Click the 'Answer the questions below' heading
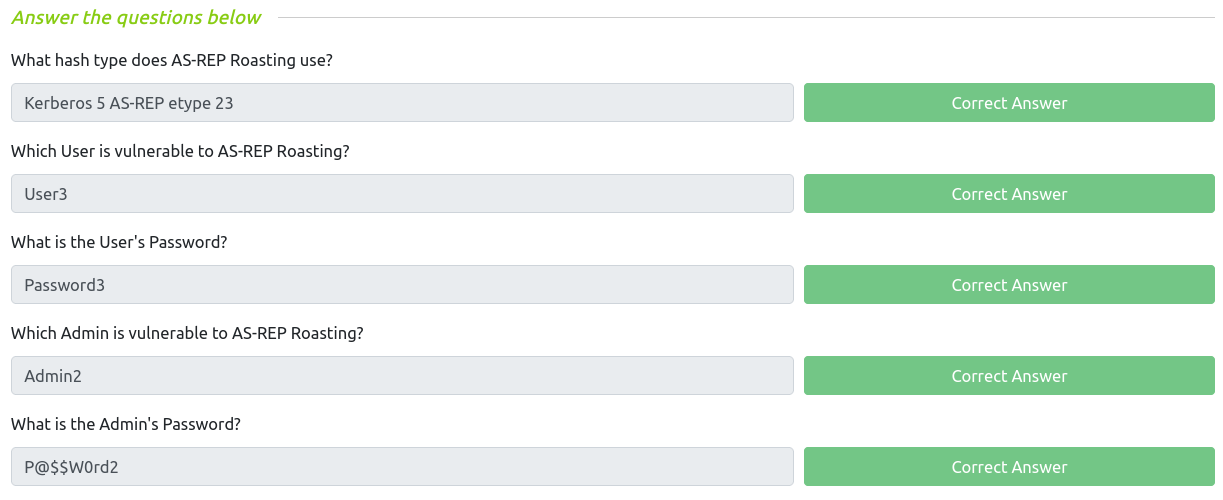The width and height of the screenshot is (1223, 500). click(x=136, y=18)
